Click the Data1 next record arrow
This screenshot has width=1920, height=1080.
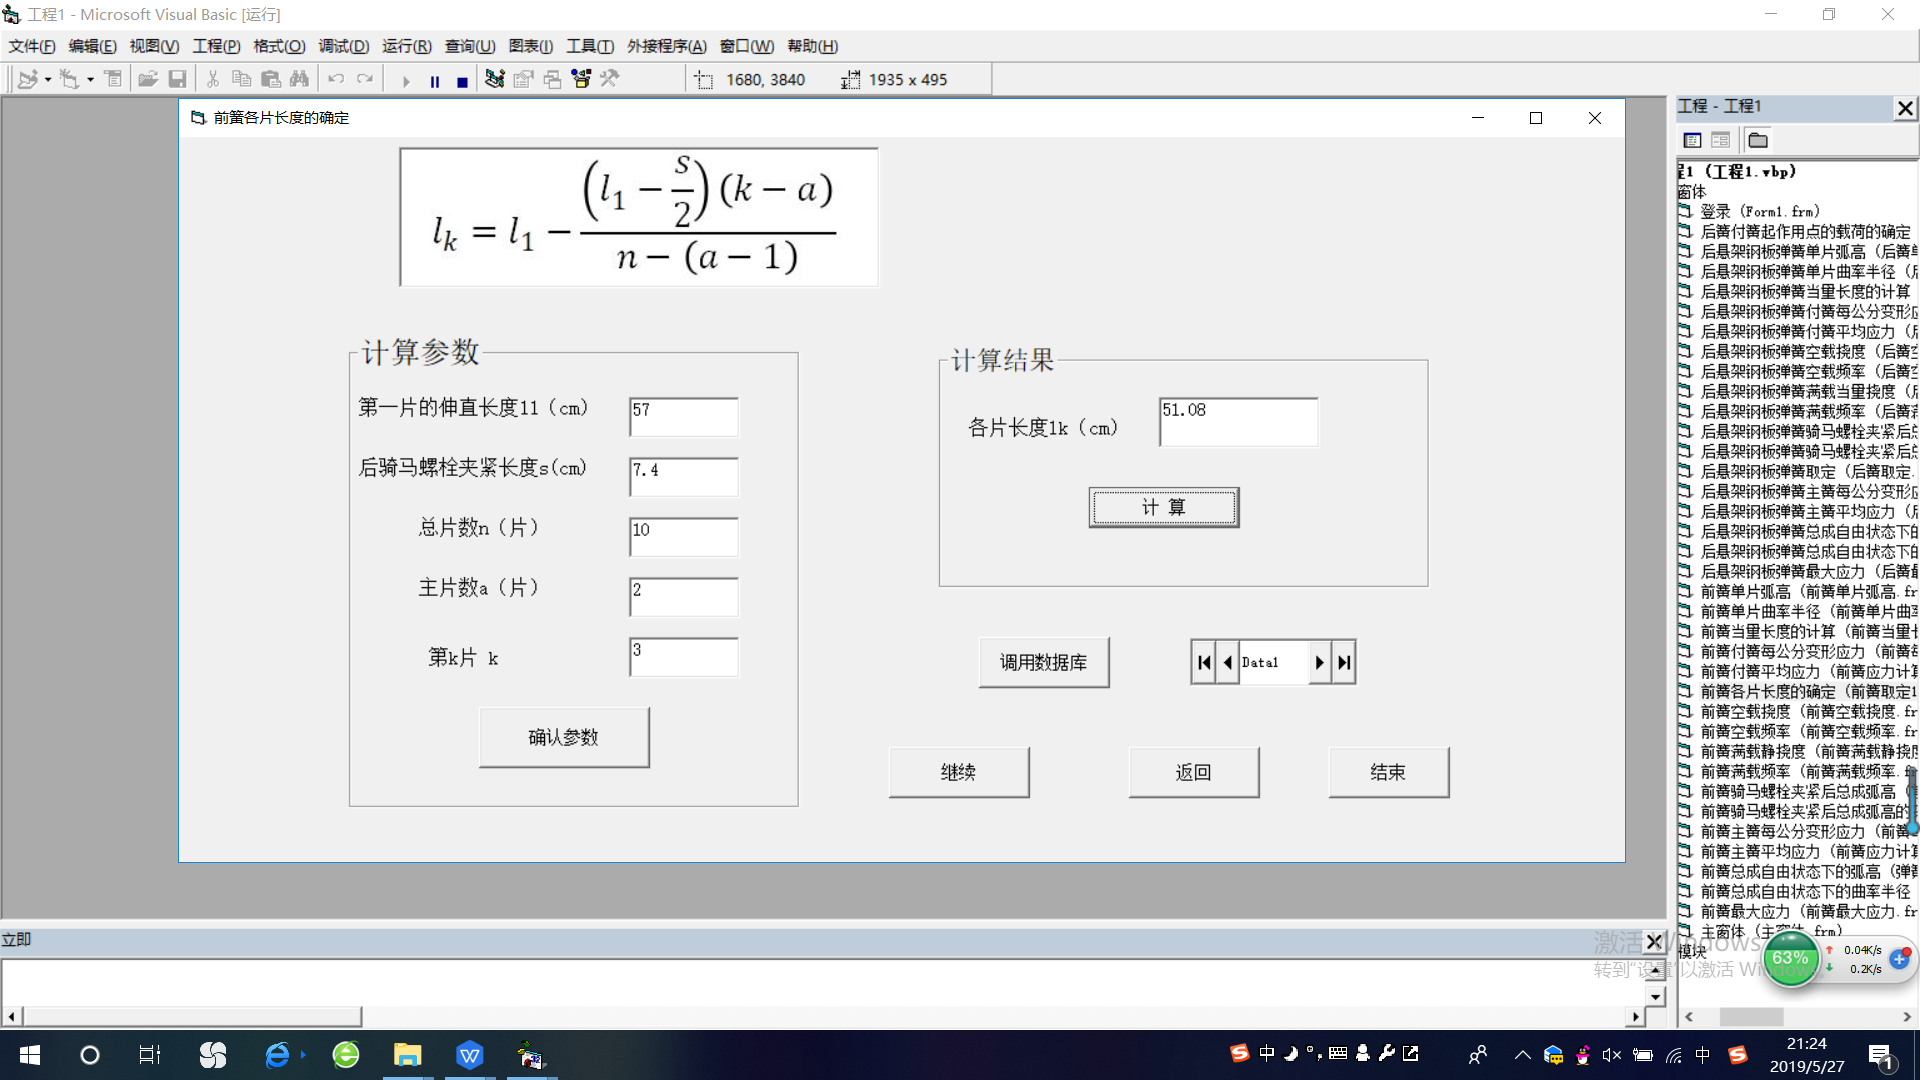[1319, 662]
